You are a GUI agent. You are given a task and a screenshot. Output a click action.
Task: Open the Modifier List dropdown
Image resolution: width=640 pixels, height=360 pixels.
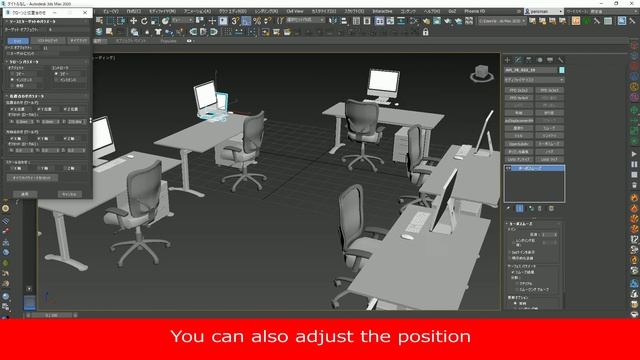534,80
